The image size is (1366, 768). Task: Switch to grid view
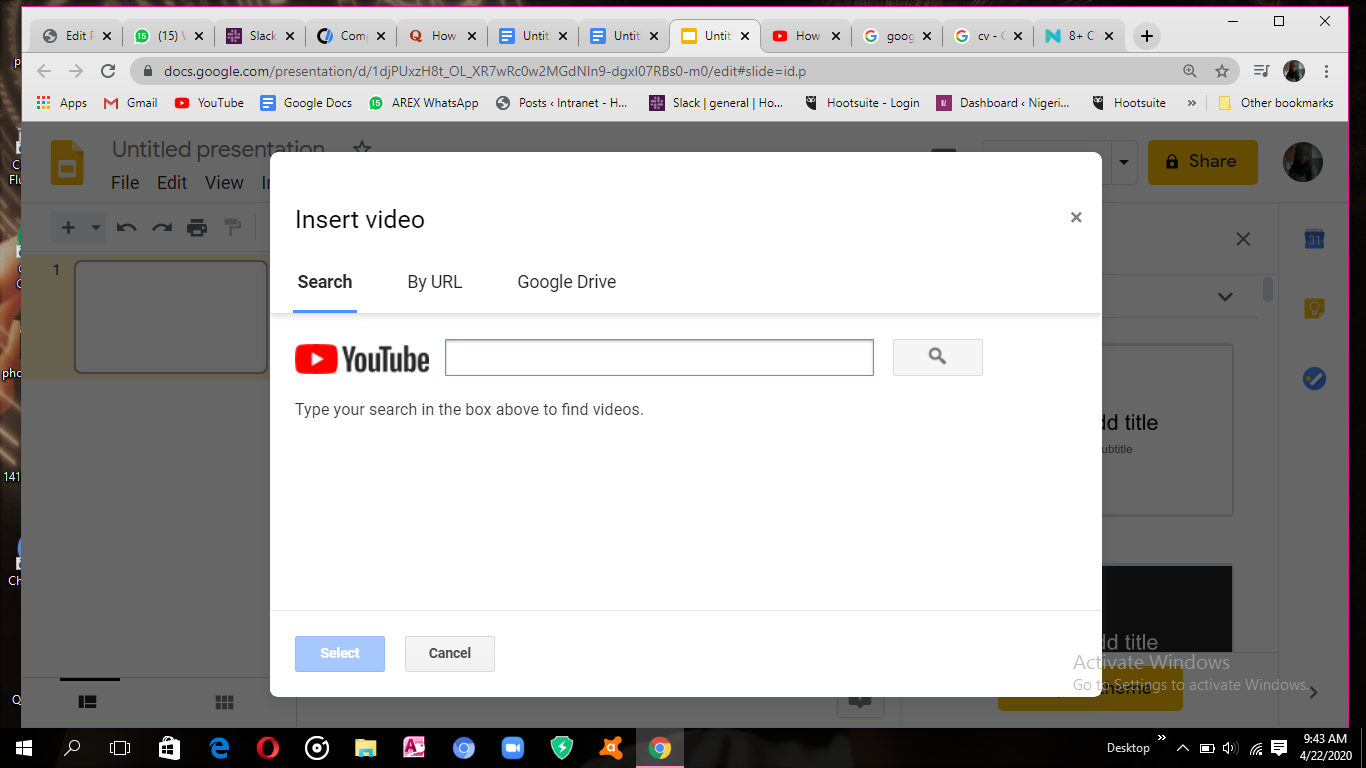(x=224, y=702)
